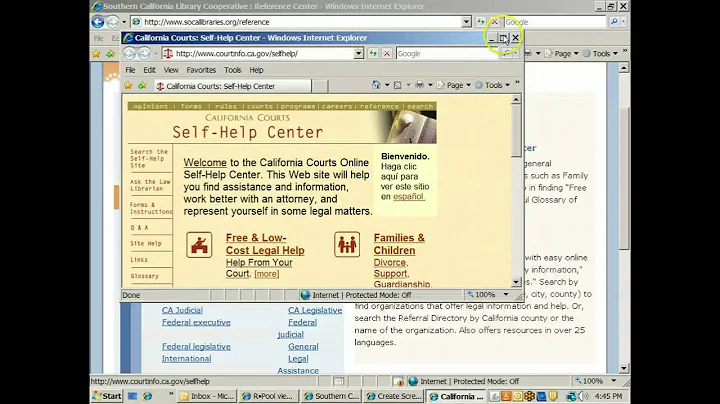Click the Families & Children link
The width and height of the screenshot is (720, 404).
(399, 244)
